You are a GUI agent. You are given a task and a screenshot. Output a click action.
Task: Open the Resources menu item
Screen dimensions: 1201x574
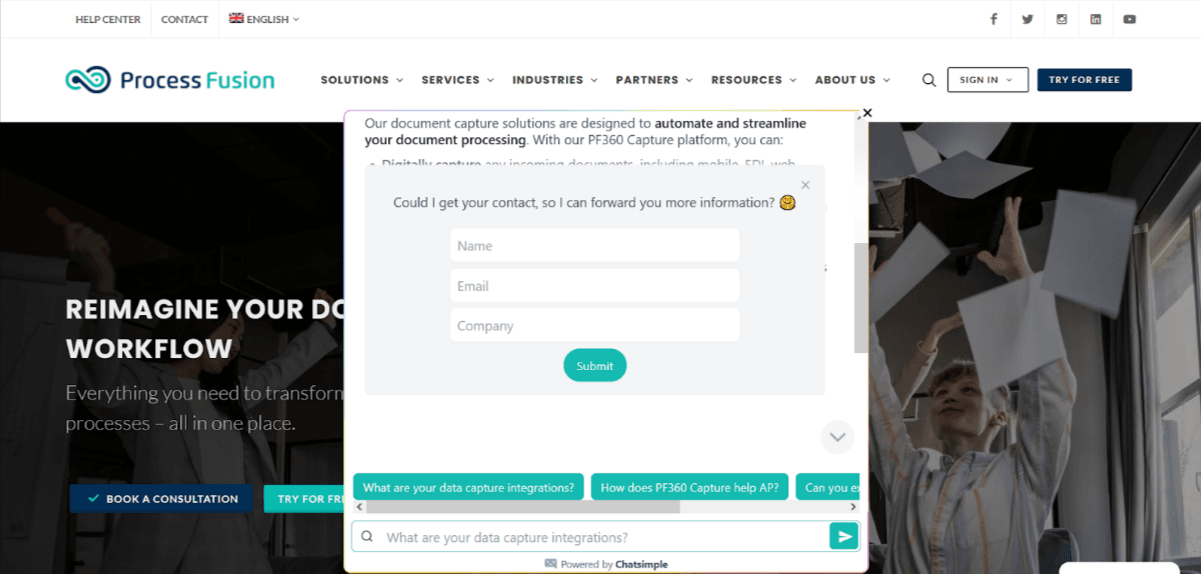tap(754, 80)
